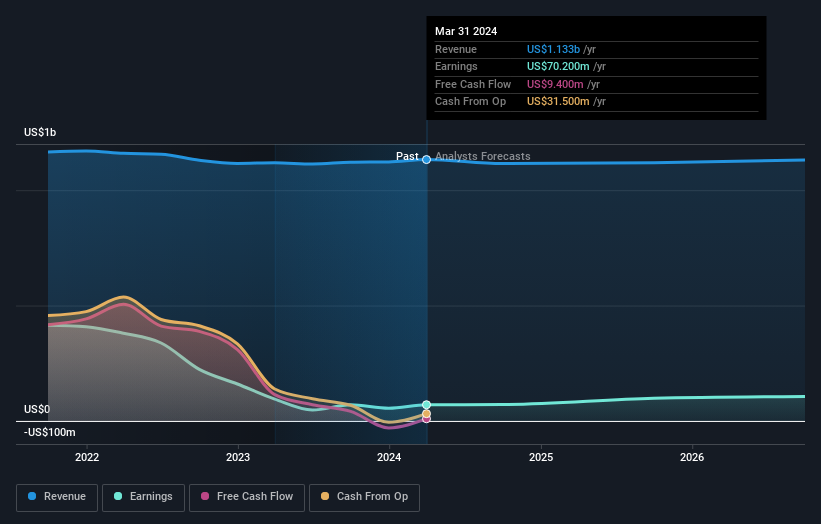Click the US$9.400m free cash flow value
This screenshot has height=524, width=821.
pyautogui.click(x=555, y=84)
